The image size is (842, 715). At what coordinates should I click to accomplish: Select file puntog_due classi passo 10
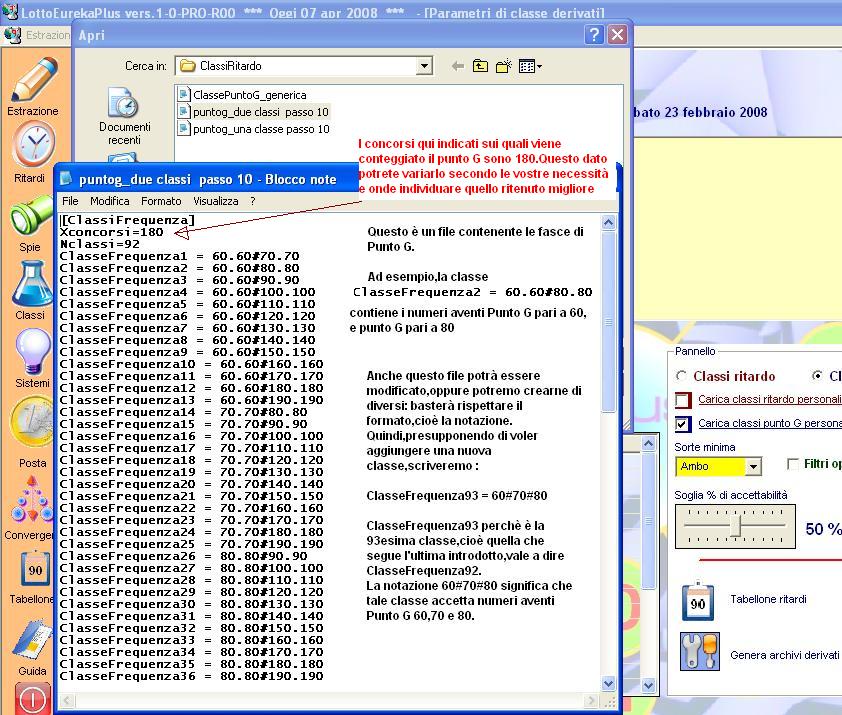click(x=253, y=112)
